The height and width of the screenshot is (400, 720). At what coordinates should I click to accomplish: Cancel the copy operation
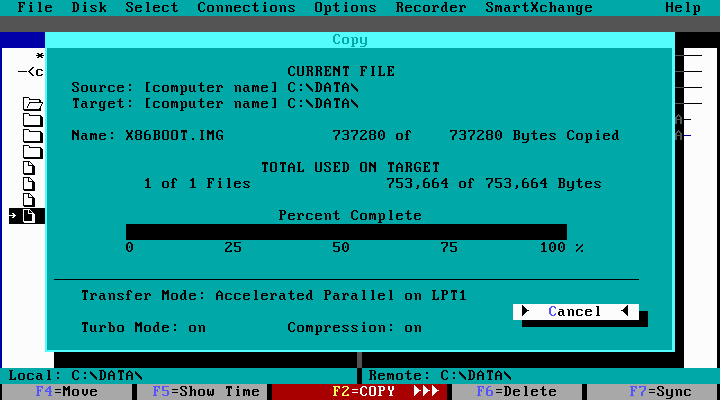point(576,311)
